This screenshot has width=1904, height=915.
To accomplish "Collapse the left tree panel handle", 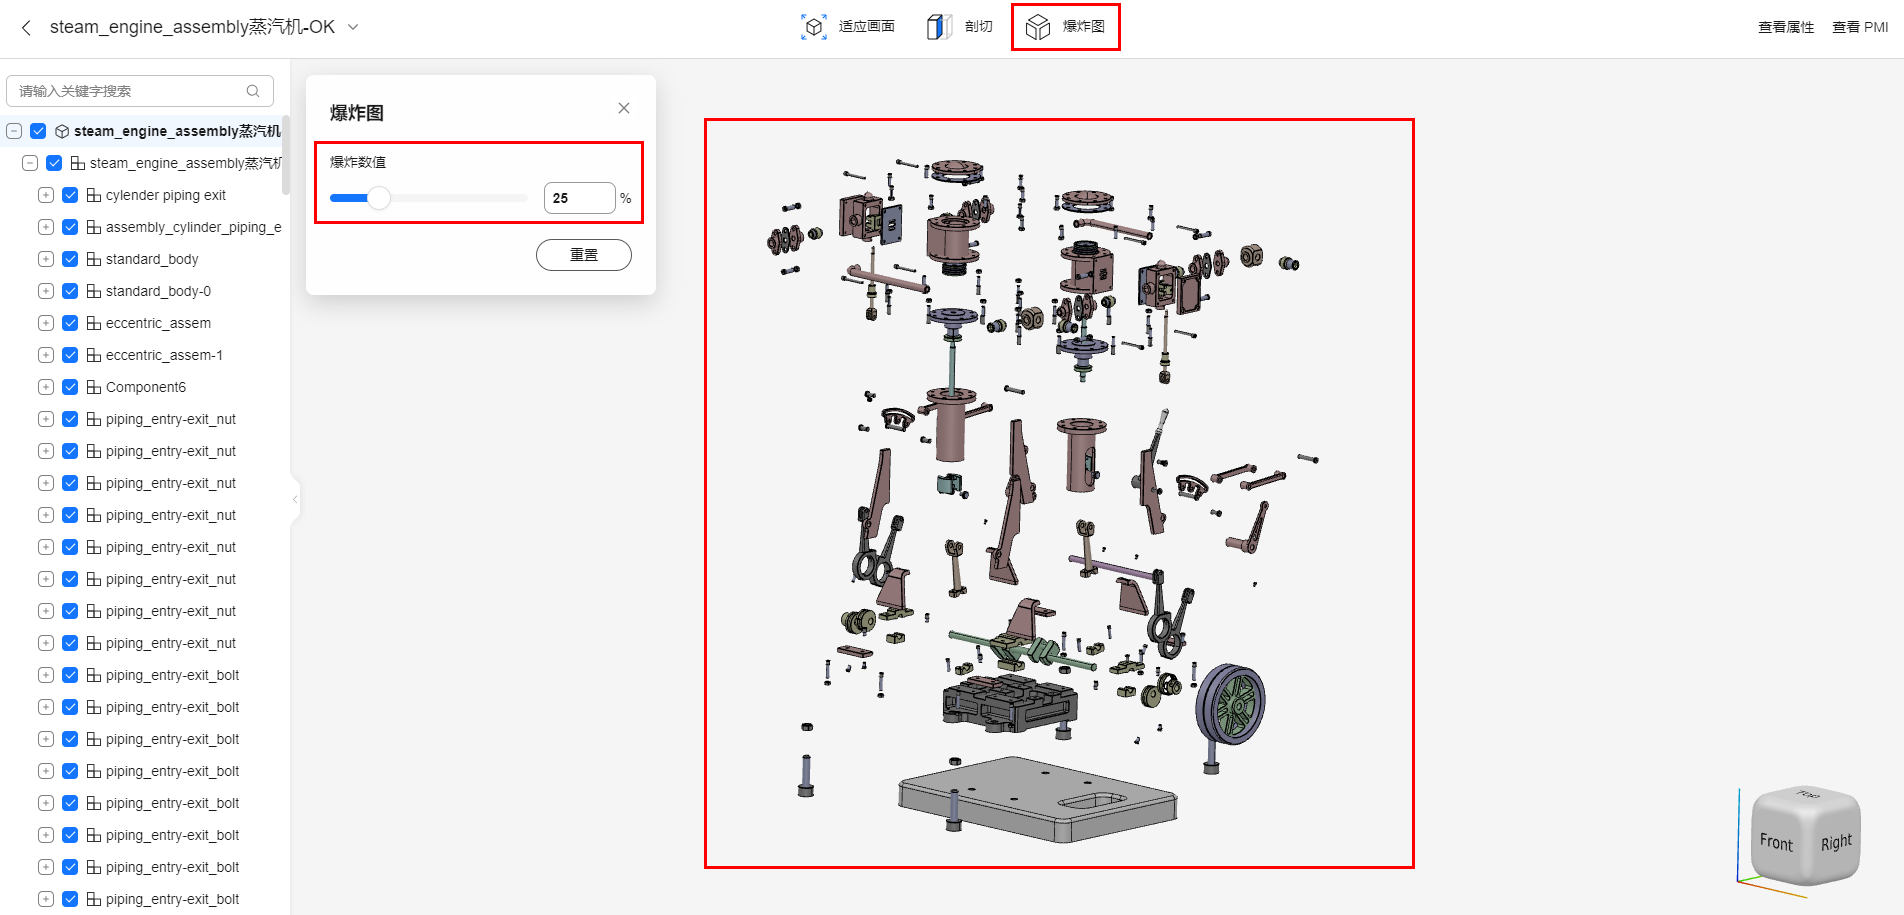I will click(295, 499).
